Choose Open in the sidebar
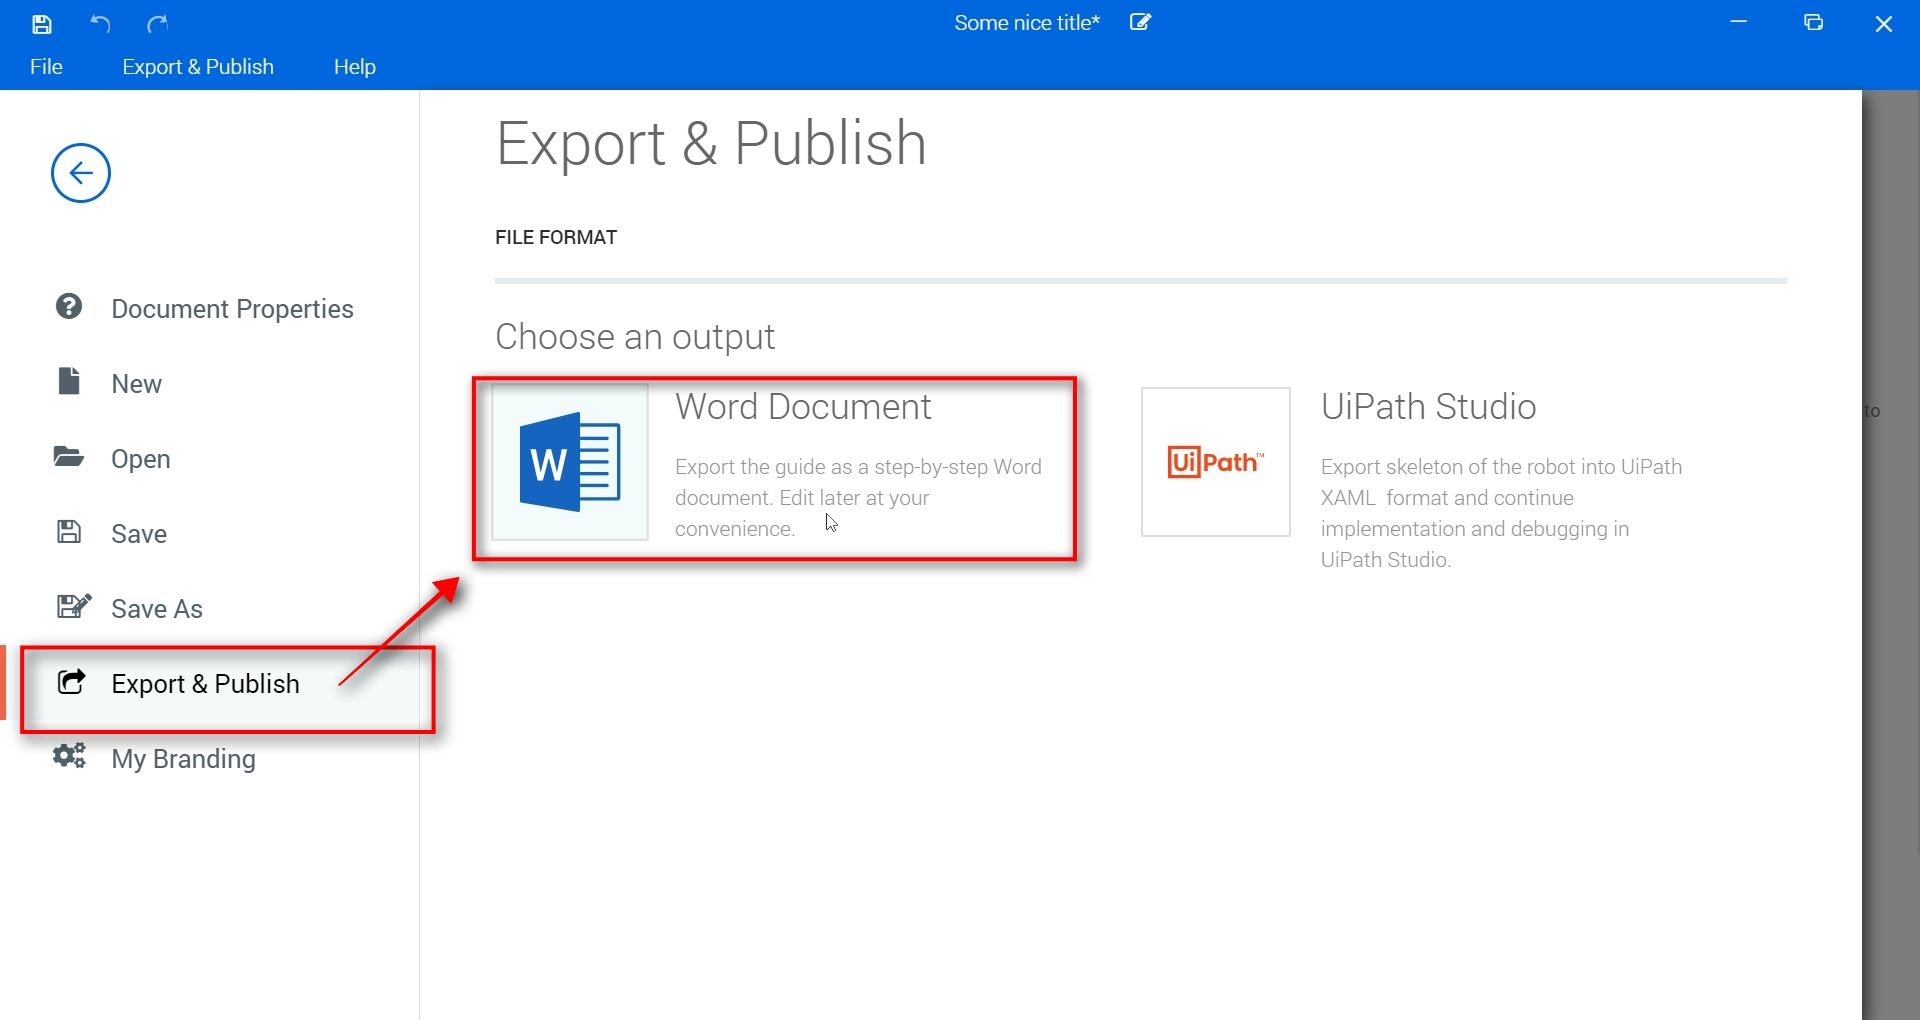 point(141,459)
